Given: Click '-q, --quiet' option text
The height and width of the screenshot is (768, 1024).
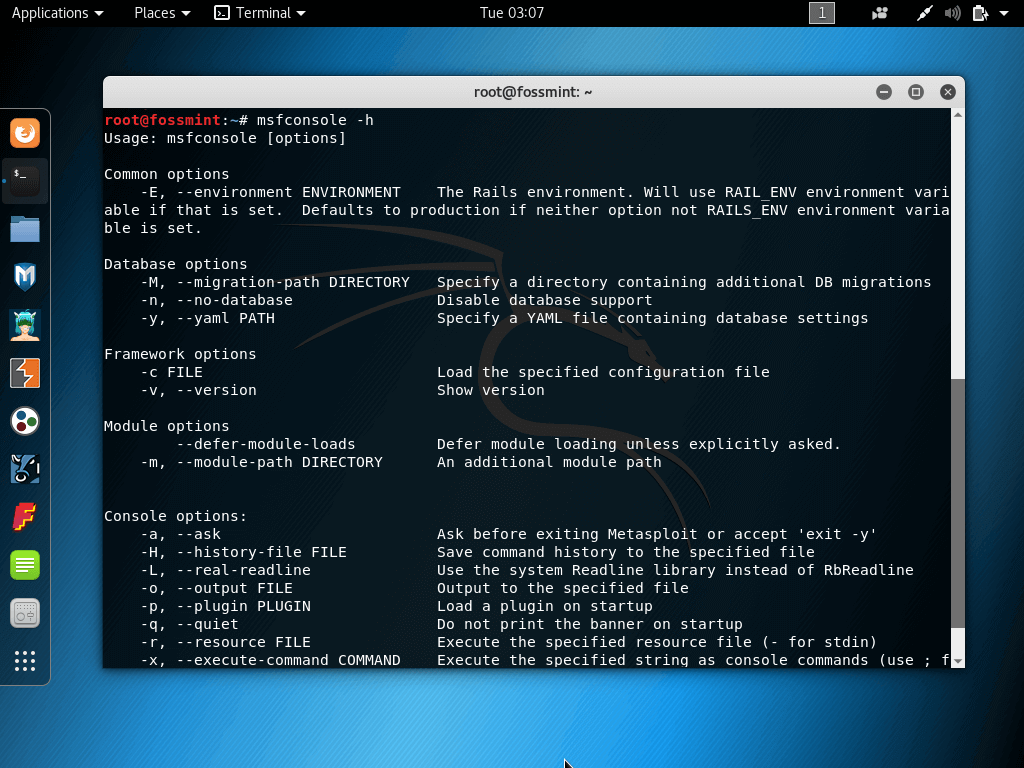Looking at the screenshot, I should 189,624.
